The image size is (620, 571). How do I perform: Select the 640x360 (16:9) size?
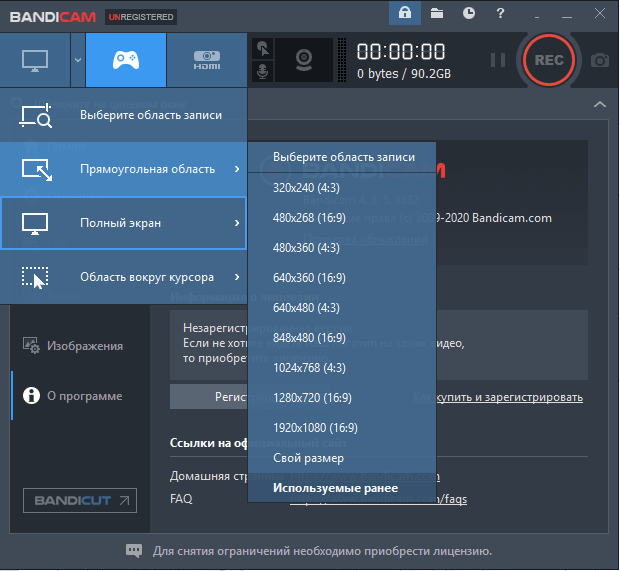(342, 278)
